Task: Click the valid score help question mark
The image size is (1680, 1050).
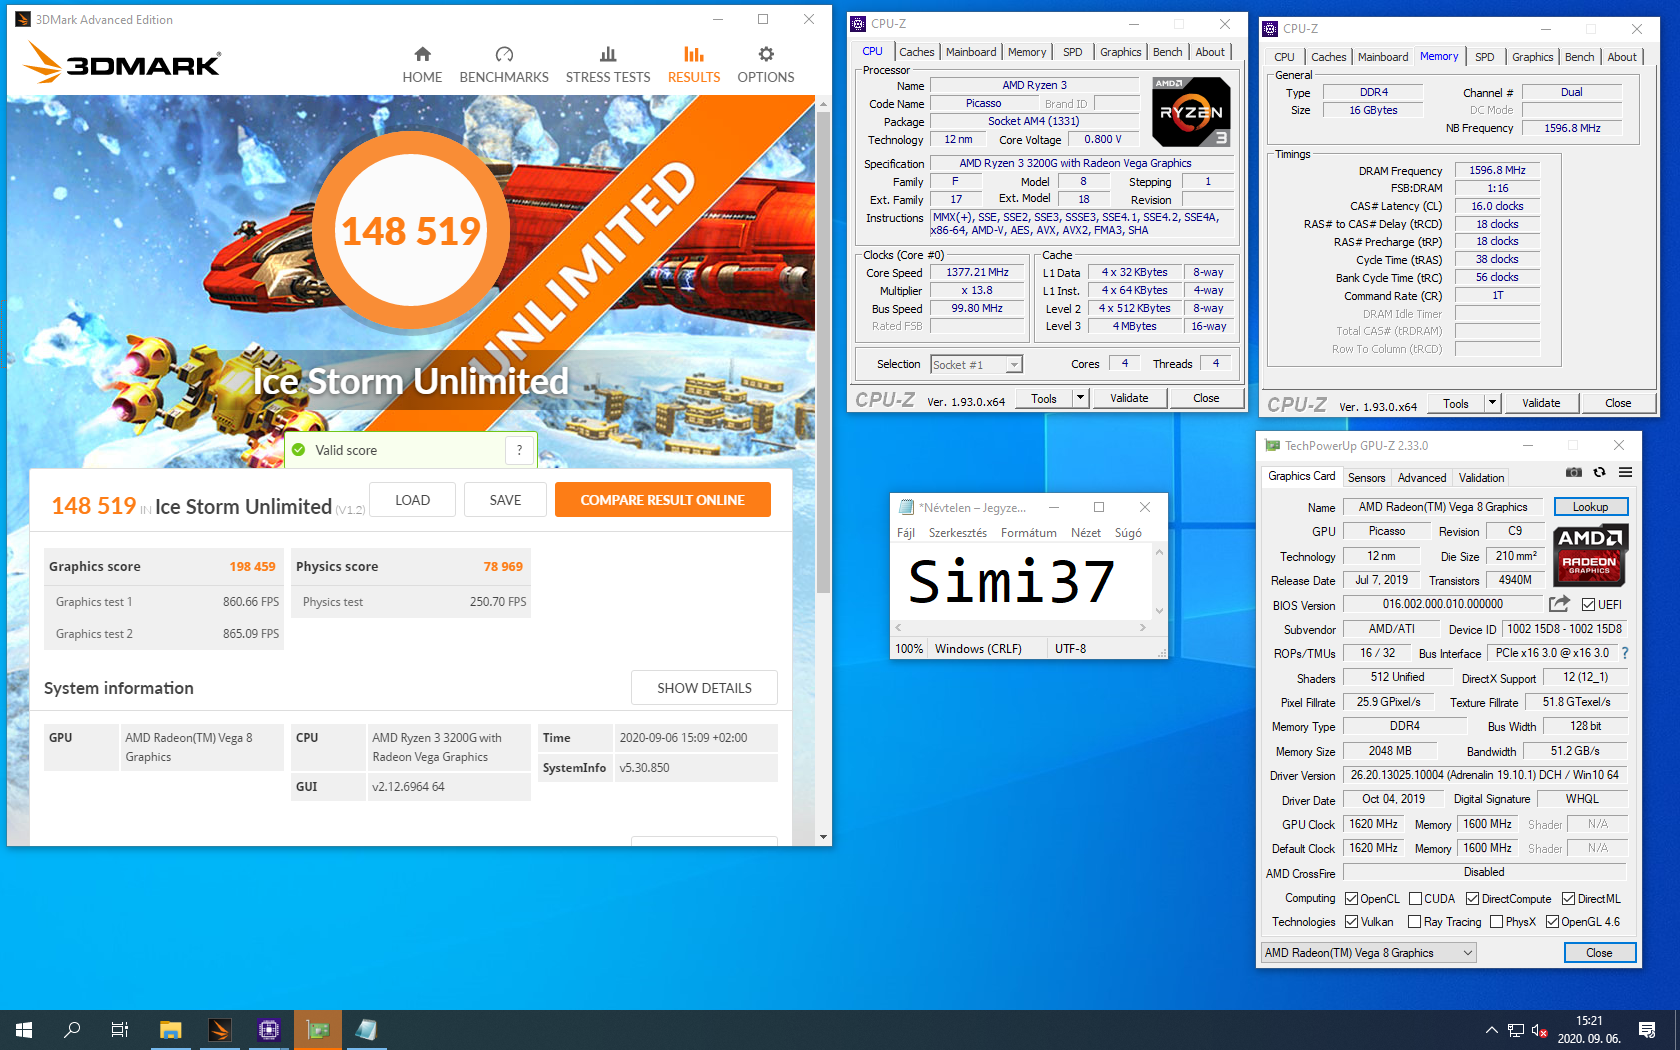Action: click(519, 450)
